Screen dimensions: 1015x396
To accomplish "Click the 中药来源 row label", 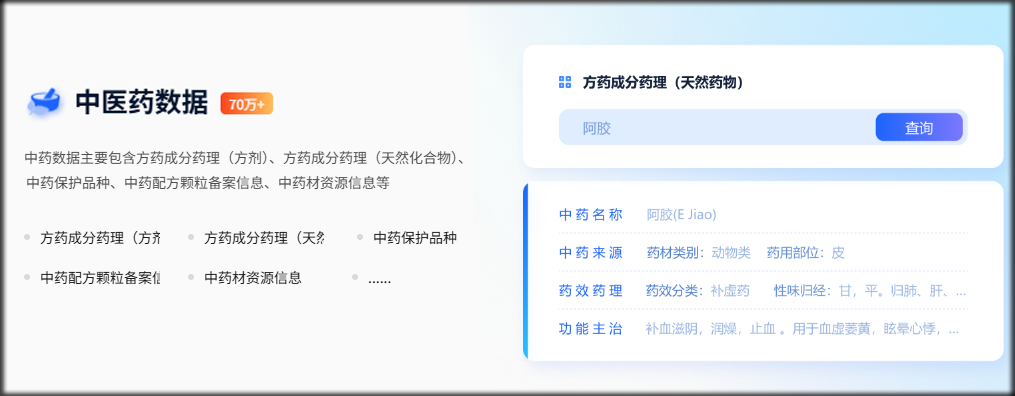I will click(x=590, y=253).
